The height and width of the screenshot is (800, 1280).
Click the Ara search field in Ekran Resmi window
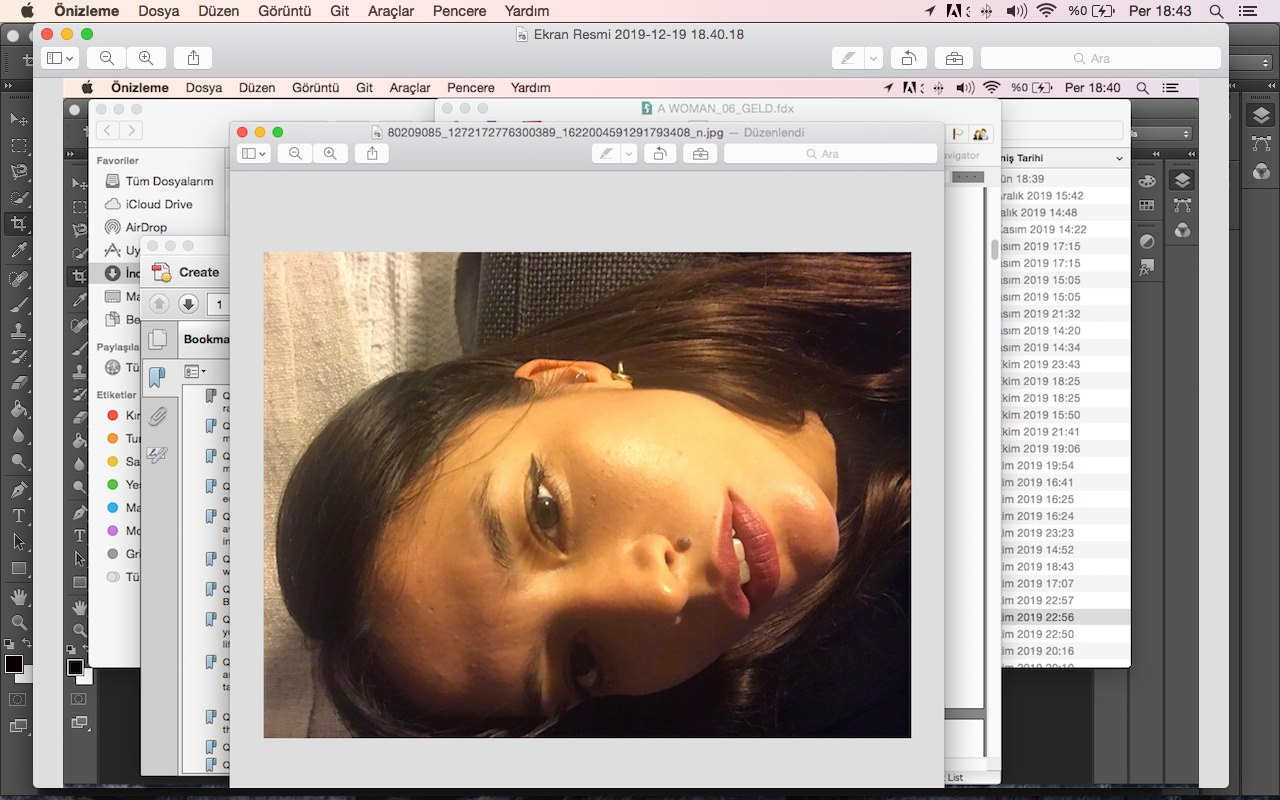click(x=1100, y=58)
